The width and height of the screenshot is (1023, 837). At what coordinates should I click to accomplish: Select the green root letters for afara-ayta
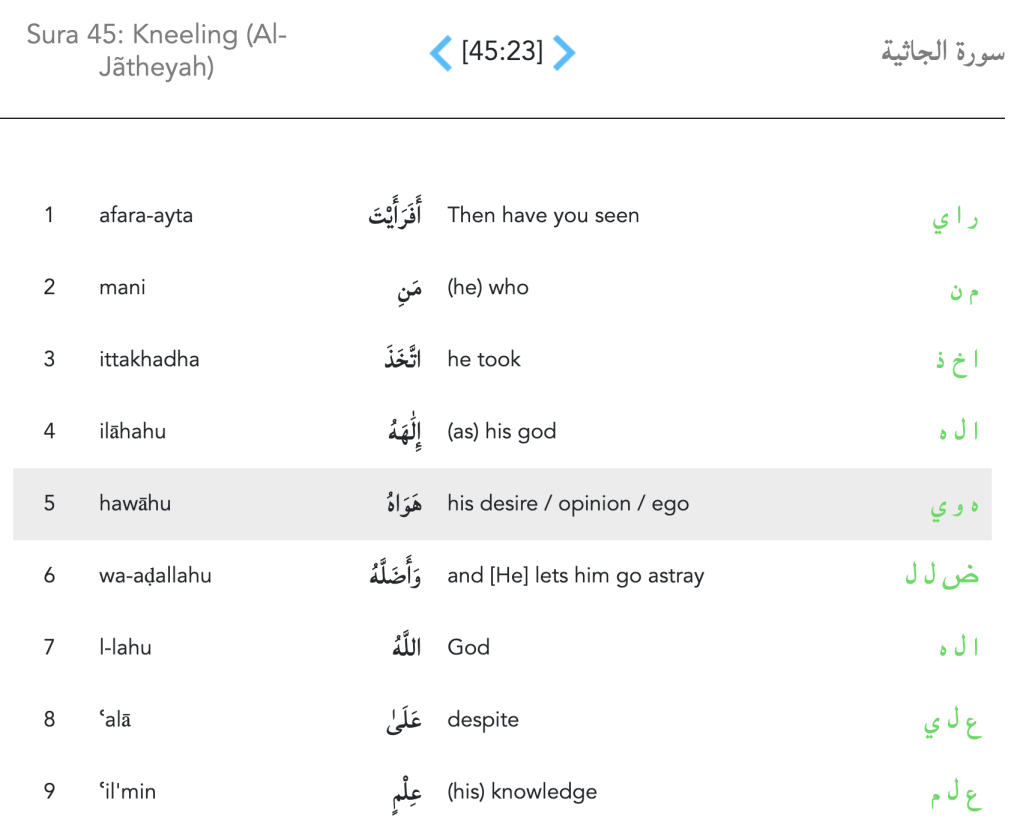click(x=954, y=218)
